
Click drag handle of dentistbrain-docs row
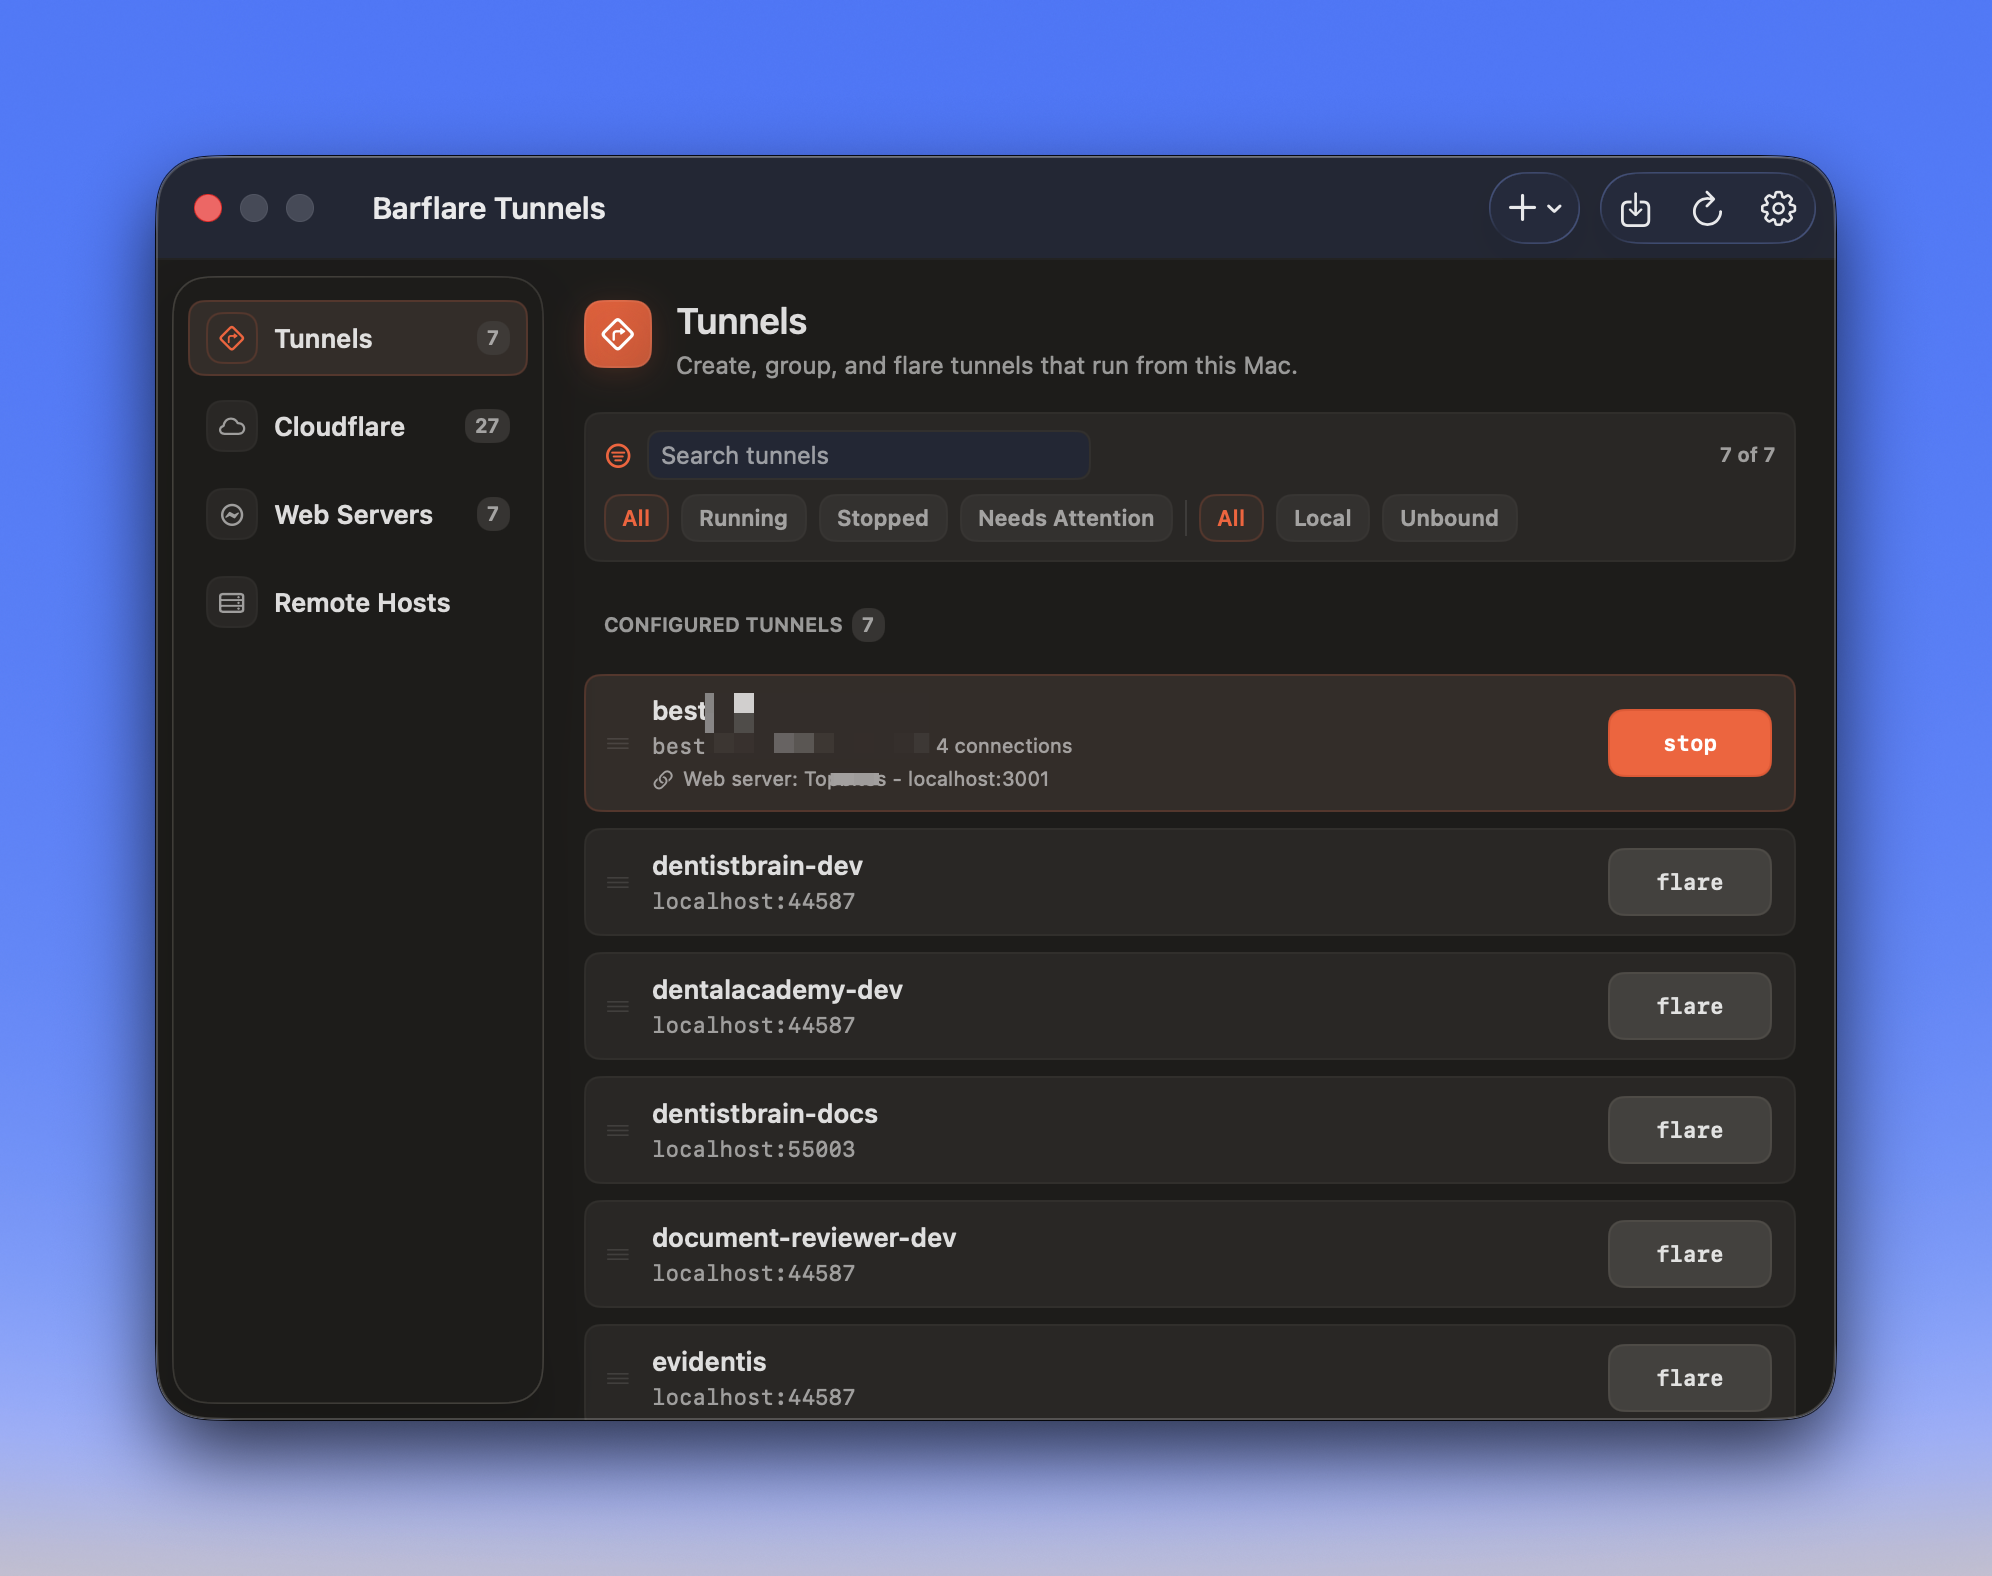point(618,1130)
